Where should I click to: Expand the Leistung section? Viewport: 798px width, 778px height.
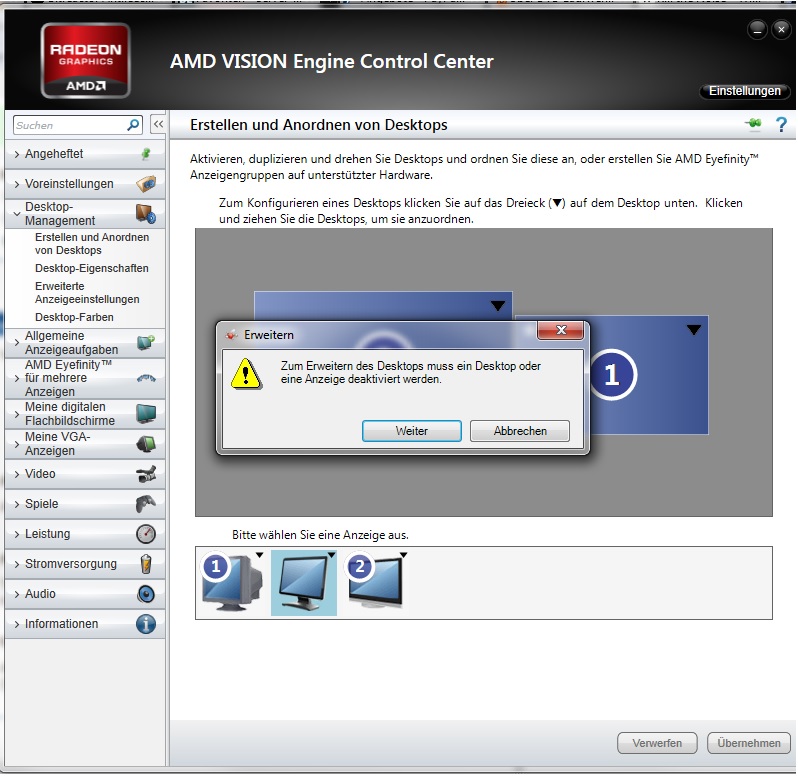point(17,534)
